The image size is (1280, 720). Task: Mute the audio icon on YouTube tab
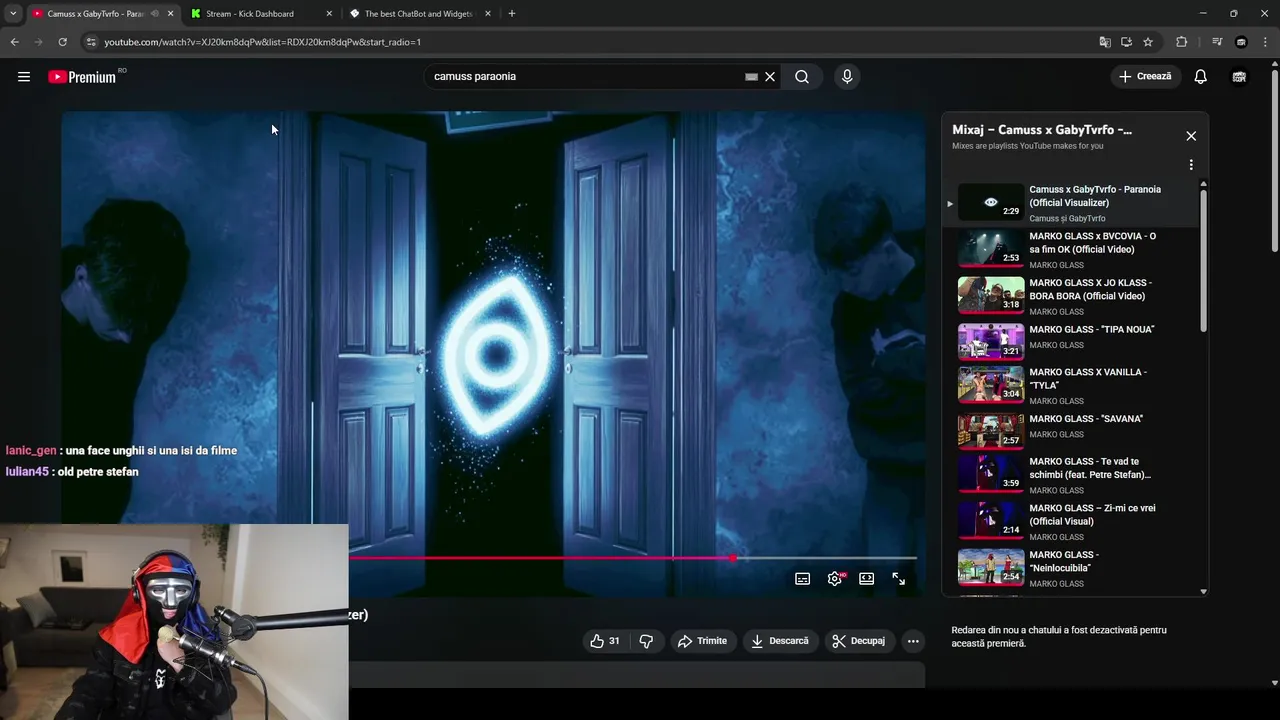(154, 14)
